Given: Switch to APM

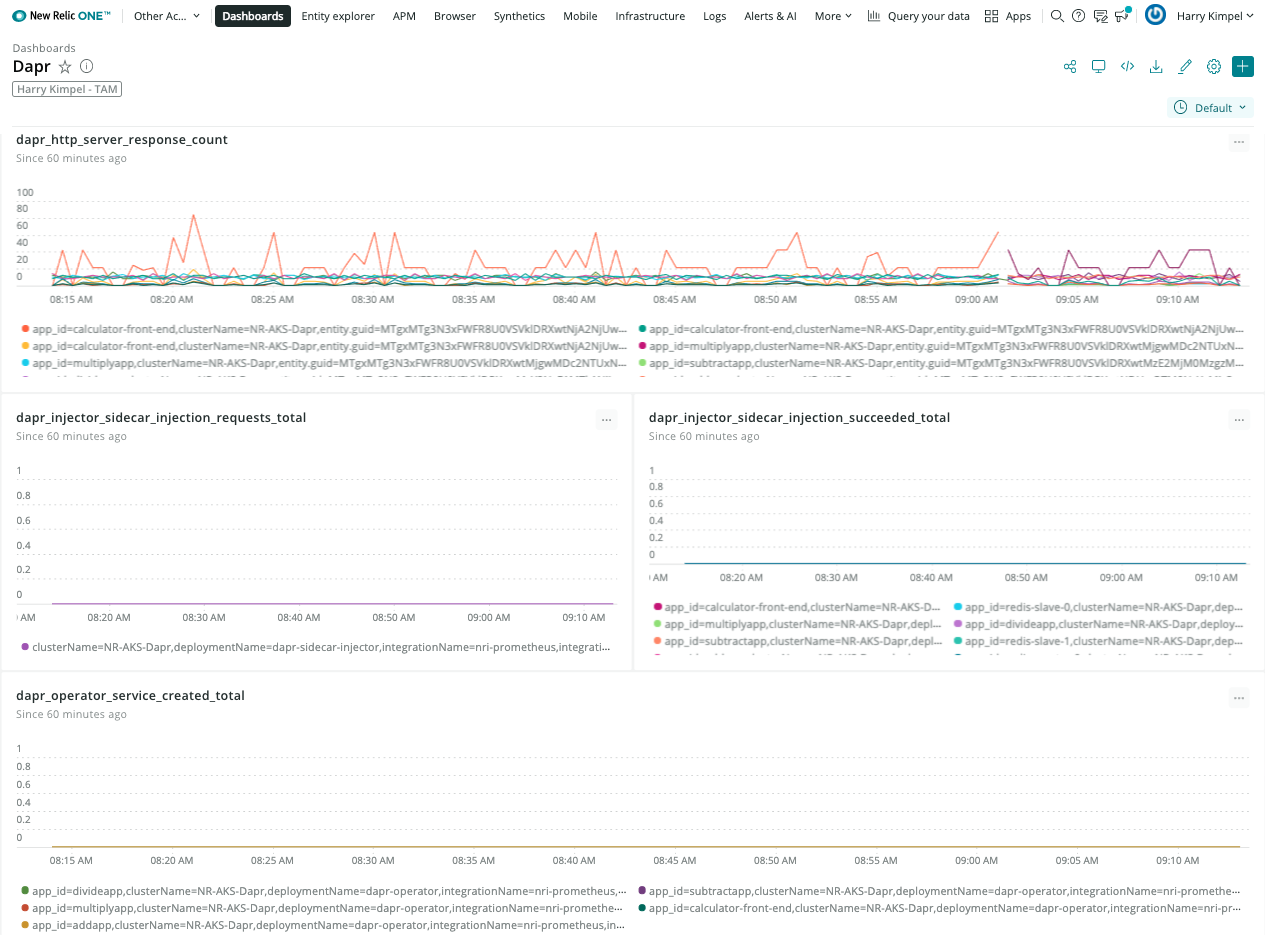Looking at the screenshot, I should click(404, 16).
